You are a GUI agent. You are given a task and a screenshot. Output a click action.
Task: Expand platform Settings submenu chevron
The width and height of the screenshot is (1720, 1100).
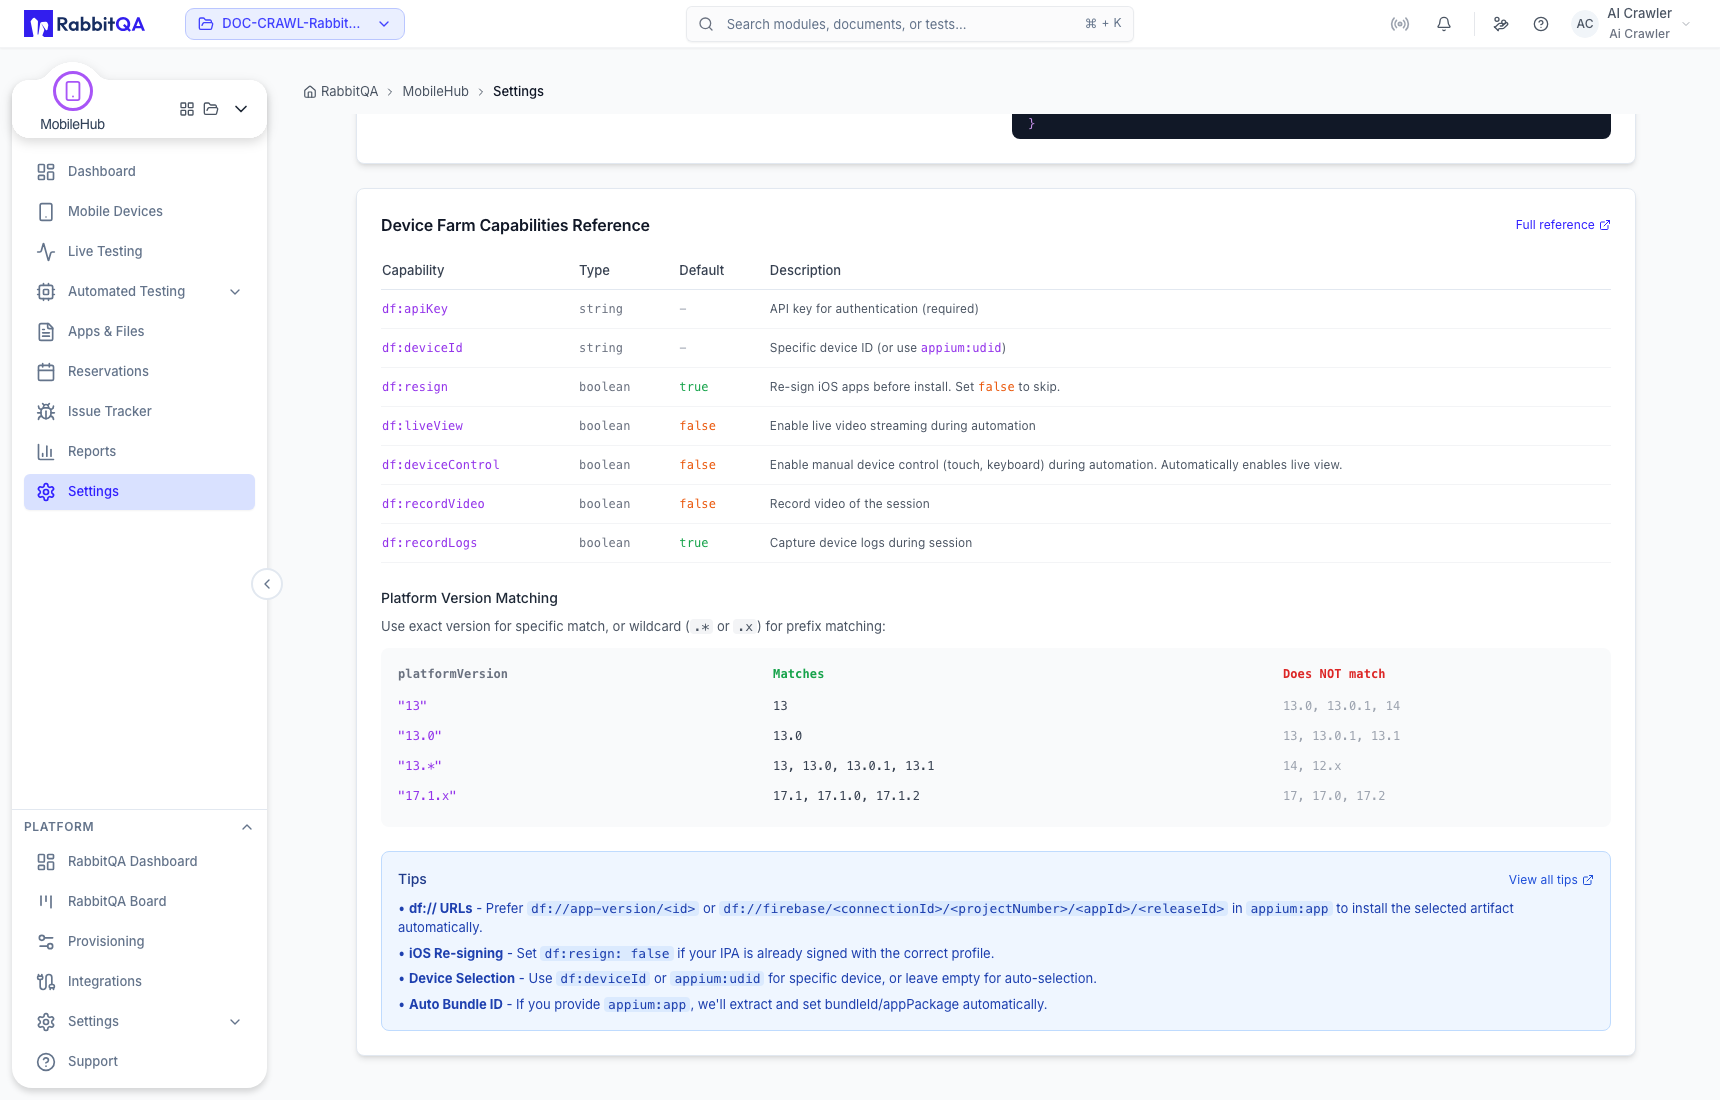(x=235, y=1022)
